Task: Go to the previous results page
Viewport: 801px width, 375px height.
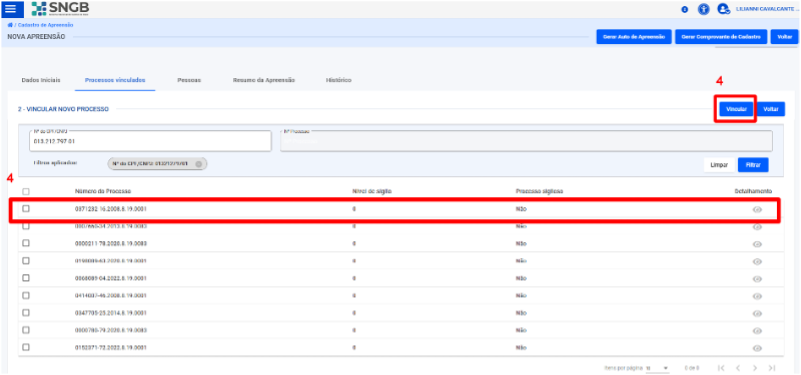Action: [x=738, y=368]
